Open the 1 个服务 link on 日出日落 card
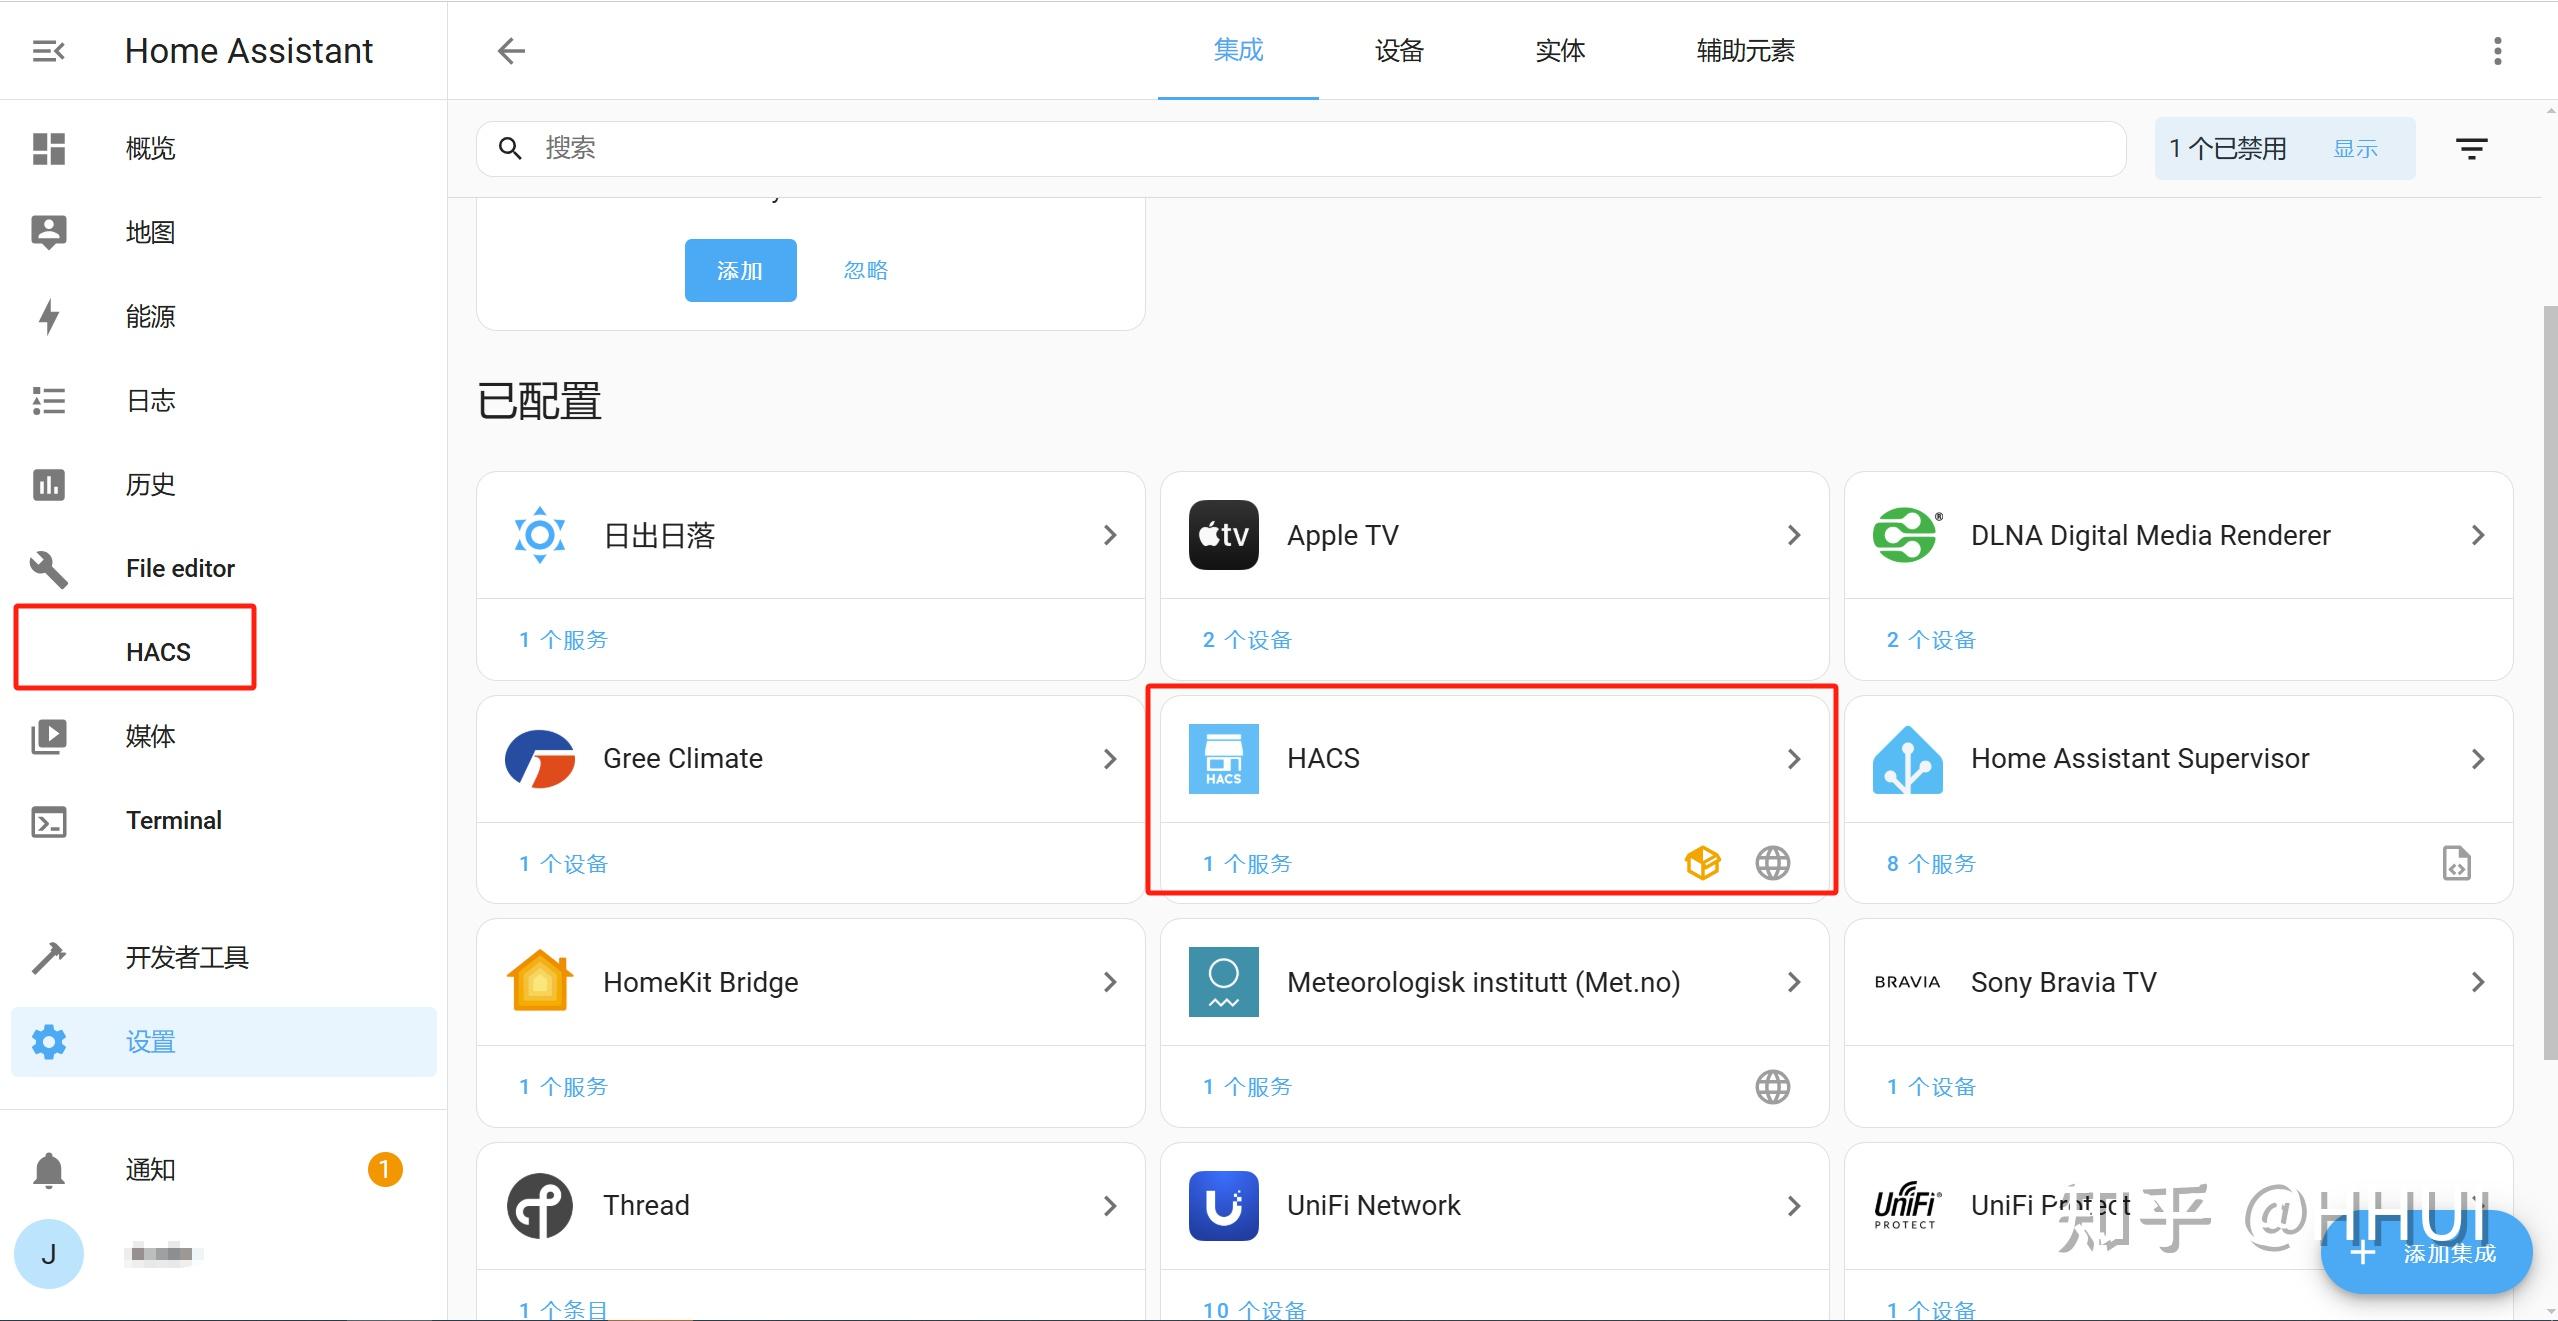Screen dimensions: 2558x1321 (x=561, y=639)
